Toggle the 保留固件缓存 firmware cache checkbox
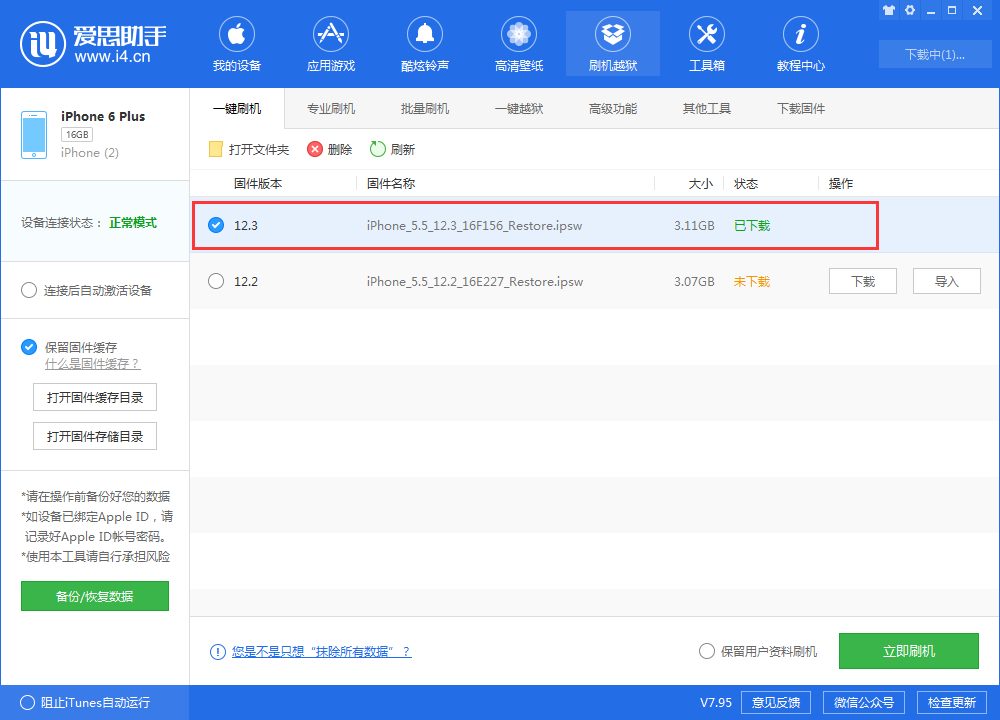1000x720 pixels. pos(28,347)
